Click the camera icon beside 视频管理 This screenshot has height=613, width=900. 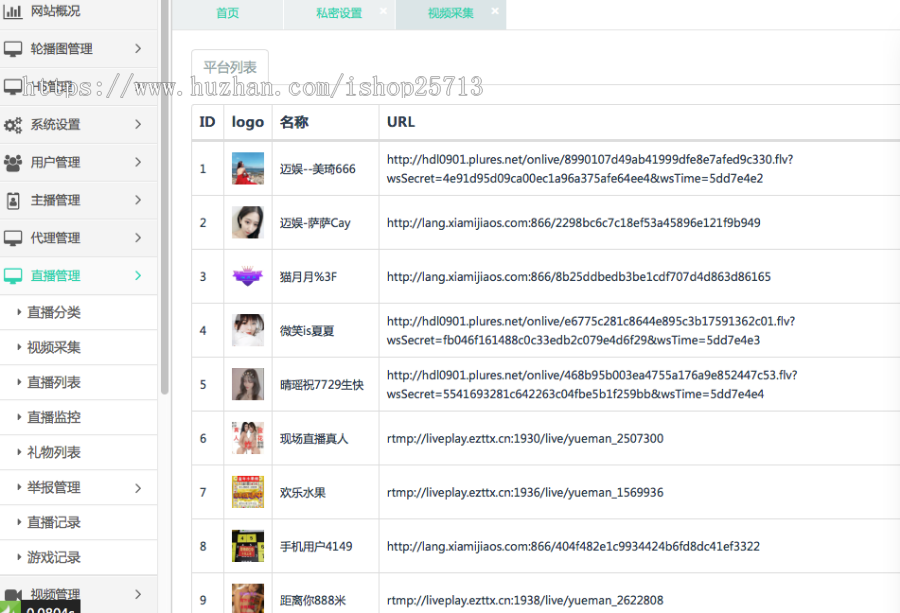(x=13, y=595)
